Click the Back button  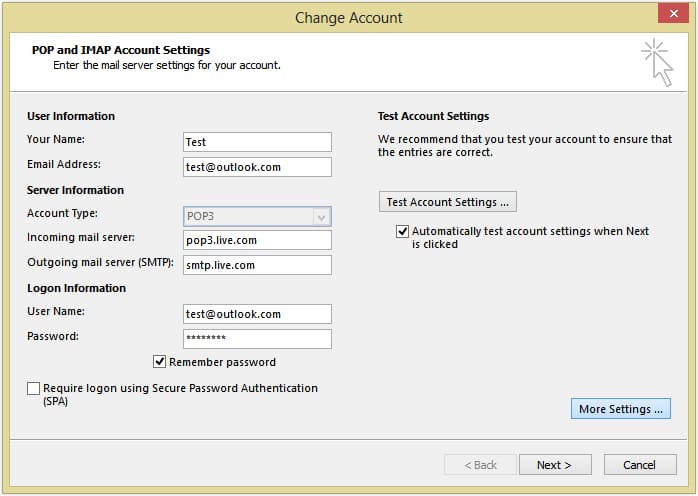[478, 465]
